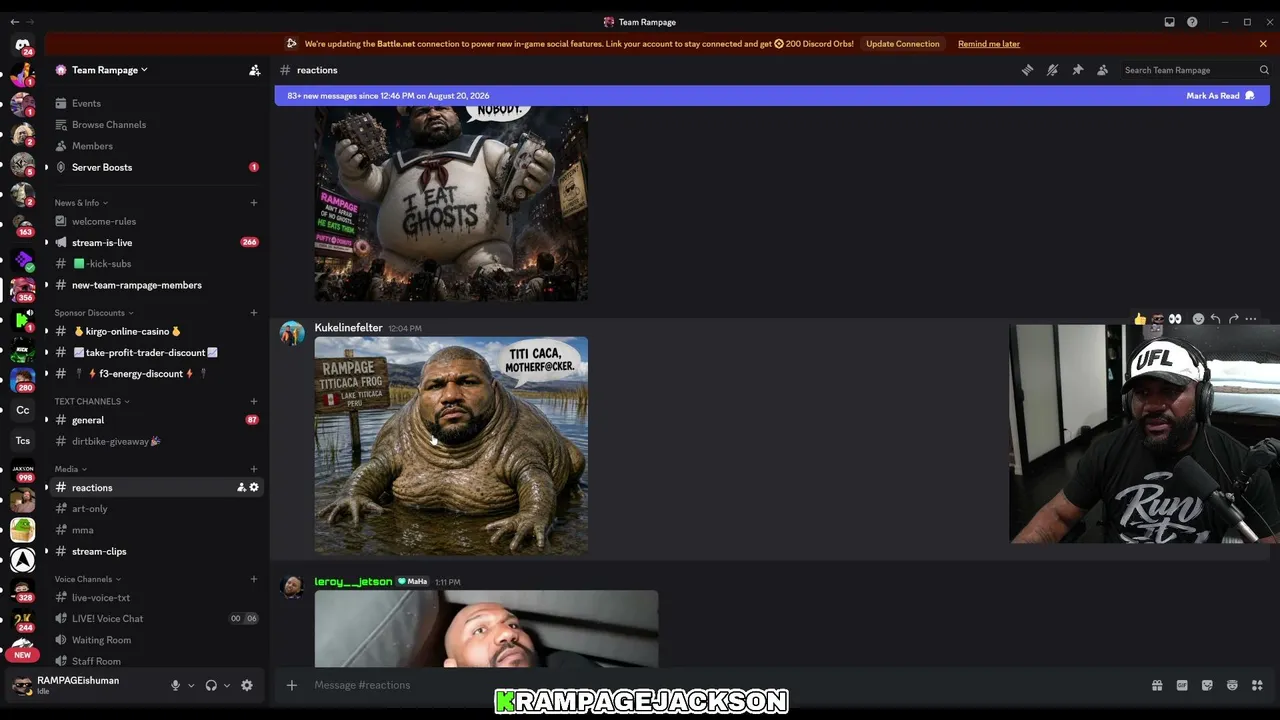Open headphone output options arrow
Screen dimensions: 1280x720
click(227, 685)
